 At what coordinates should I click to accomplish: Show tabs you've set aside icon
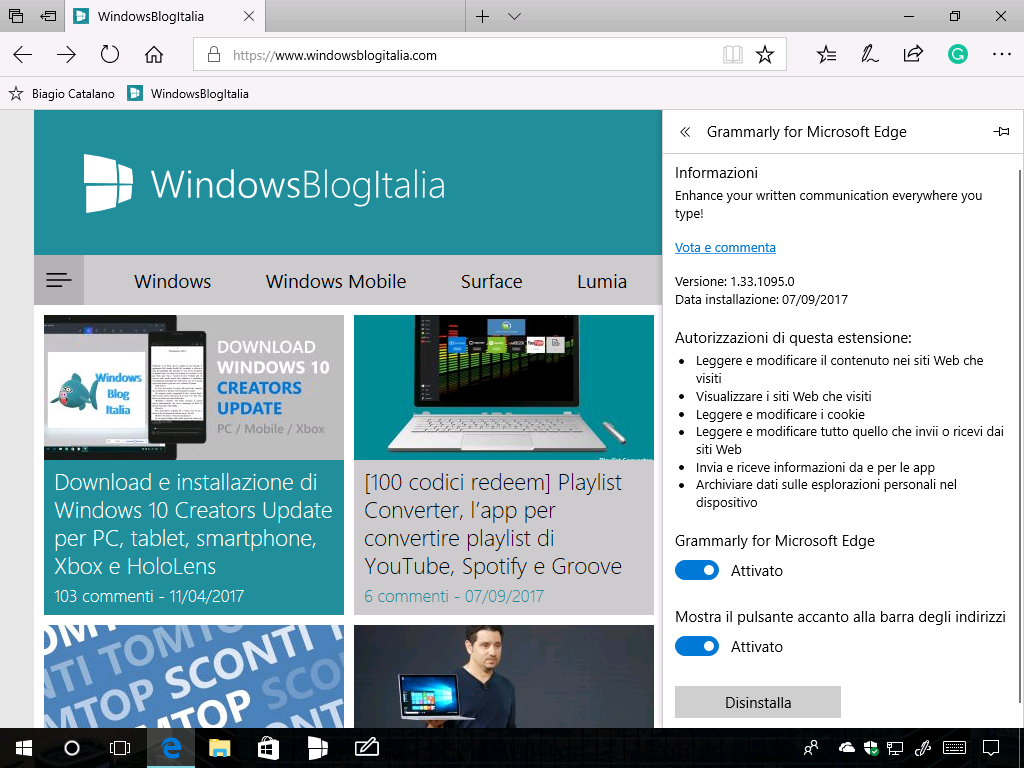pyautogui.click(x=16, y=16)
